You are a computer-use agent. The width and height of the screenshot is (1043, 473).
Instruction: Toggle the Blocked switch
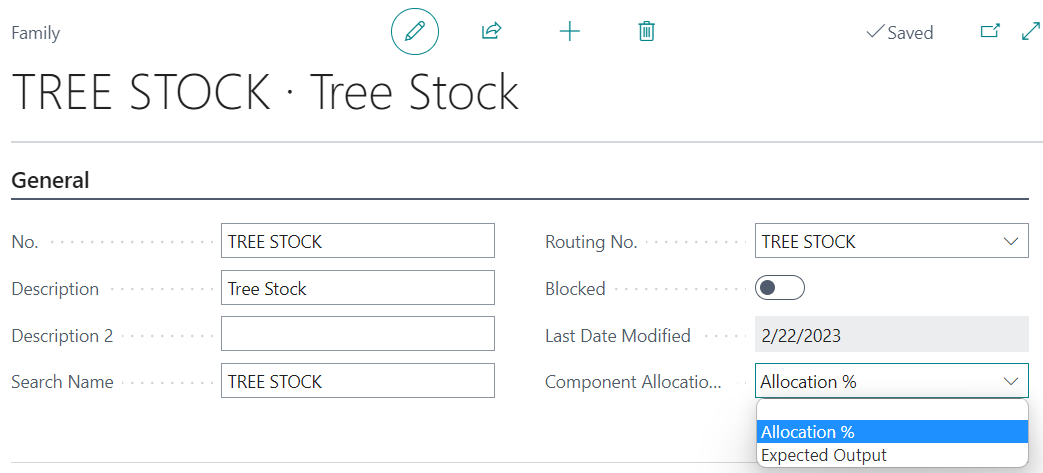pos(780,288)
